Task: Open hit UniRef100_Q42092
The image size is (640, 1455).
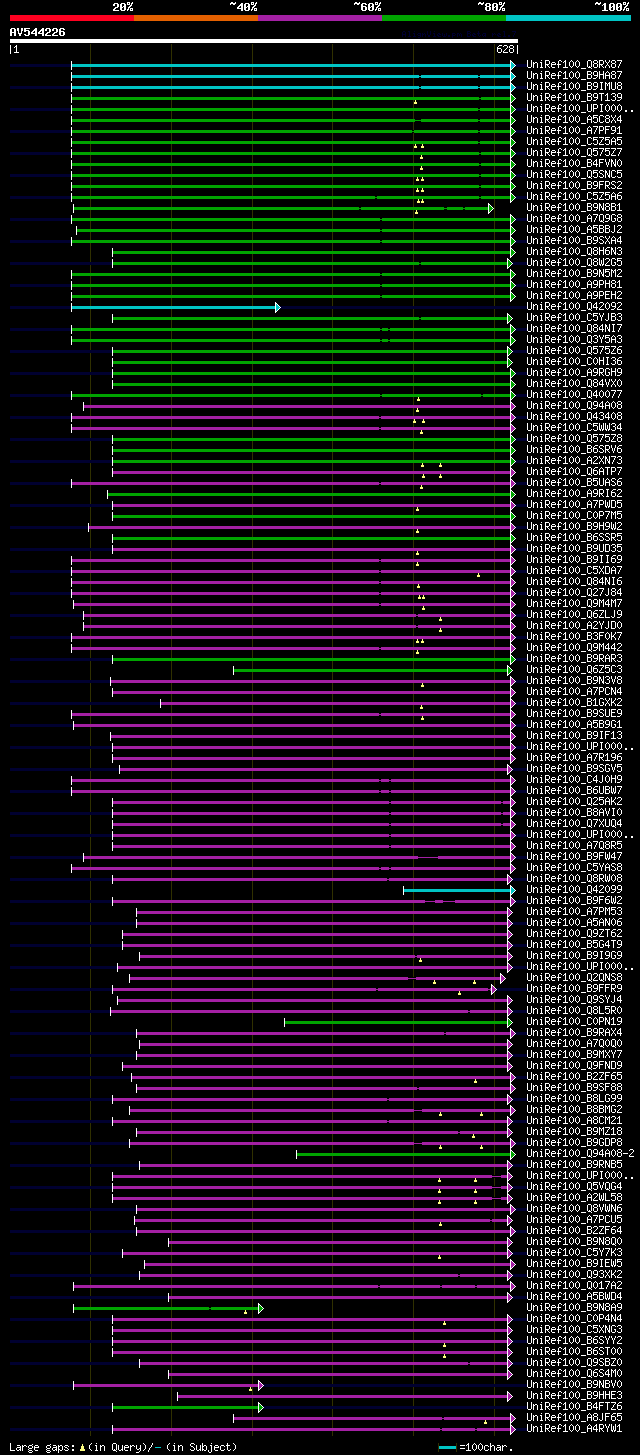Action: click(x=574, y=307)
